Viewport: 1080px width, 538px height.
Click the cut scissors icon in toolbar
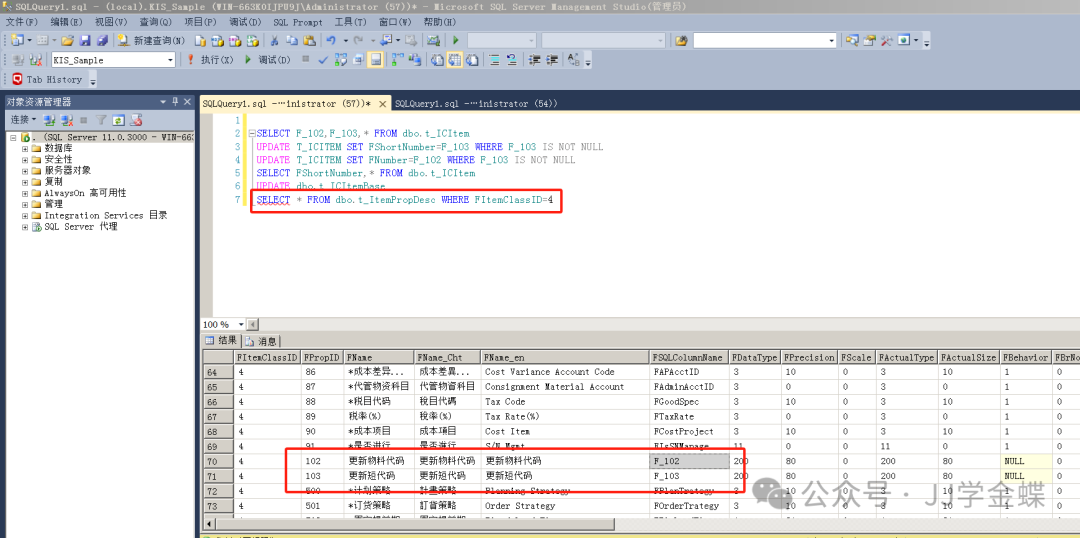[x=275, y=41]
